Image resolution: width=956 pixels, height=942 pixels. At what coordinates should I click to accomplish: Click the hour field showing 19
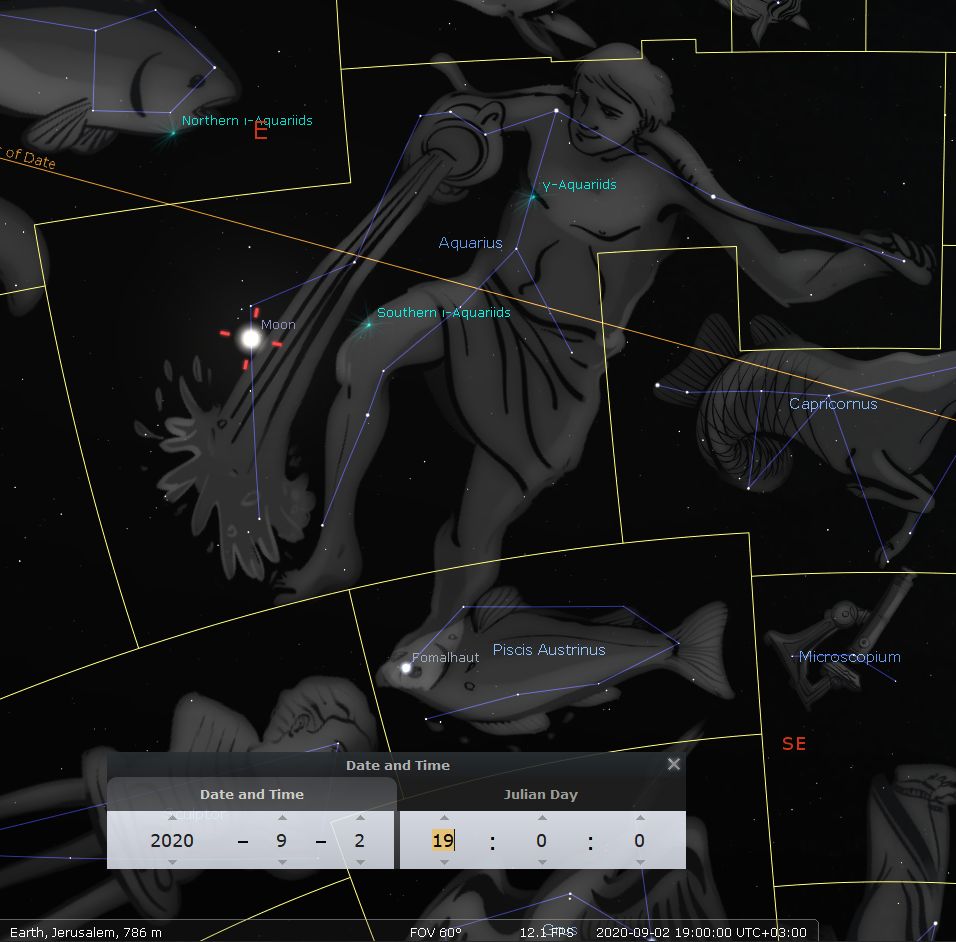coord(443,840)
